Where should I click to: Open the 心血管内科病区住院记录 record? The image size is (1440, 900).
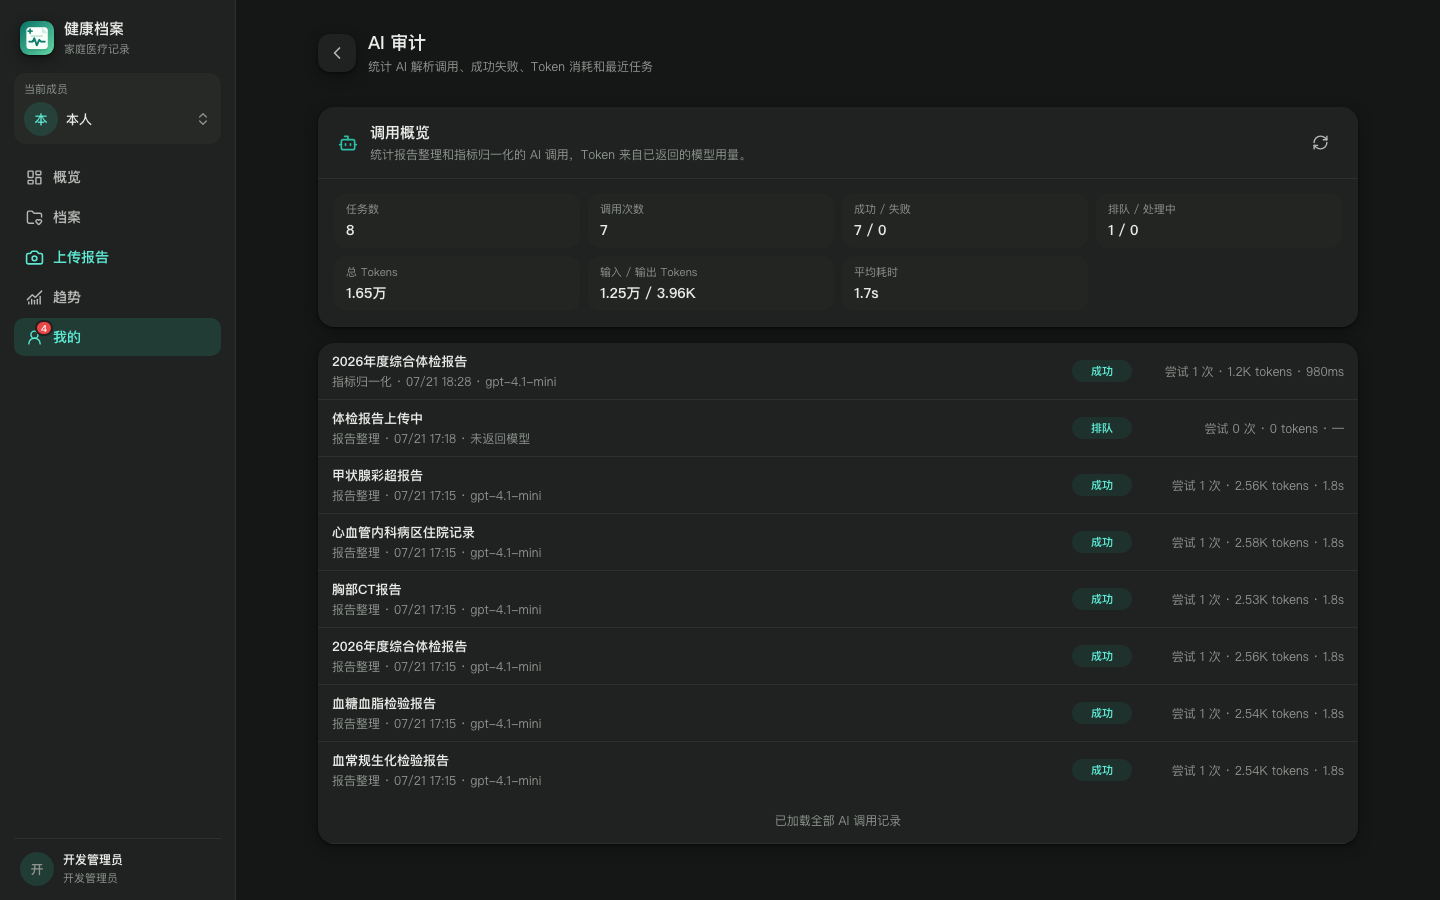[x=838, y=542]
